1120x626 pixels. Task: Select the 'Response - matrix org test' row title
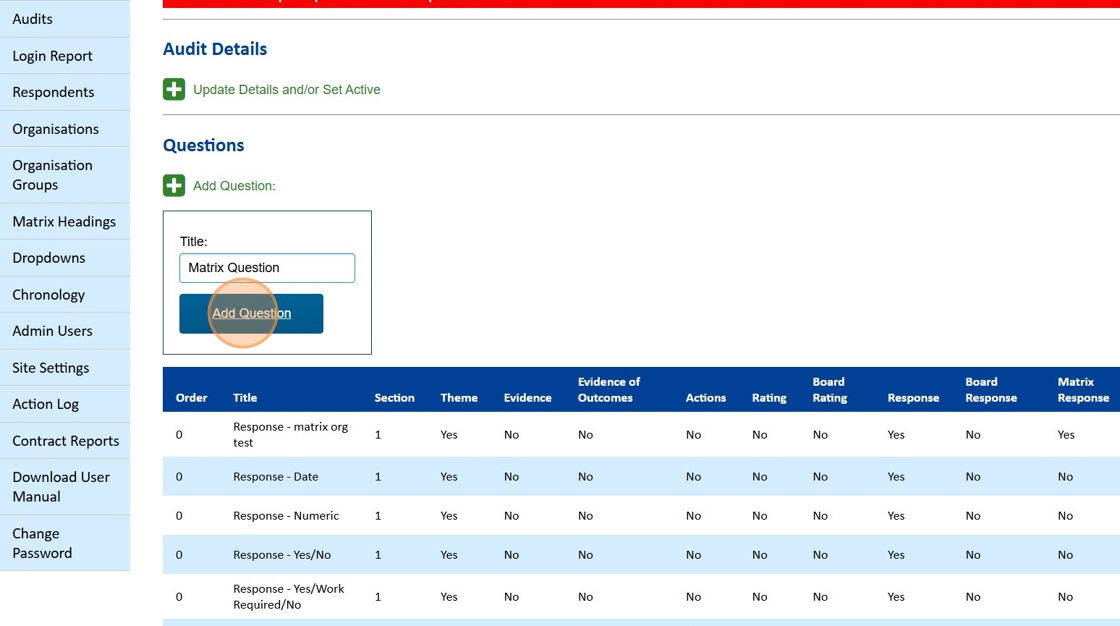[x=290, y=434]
